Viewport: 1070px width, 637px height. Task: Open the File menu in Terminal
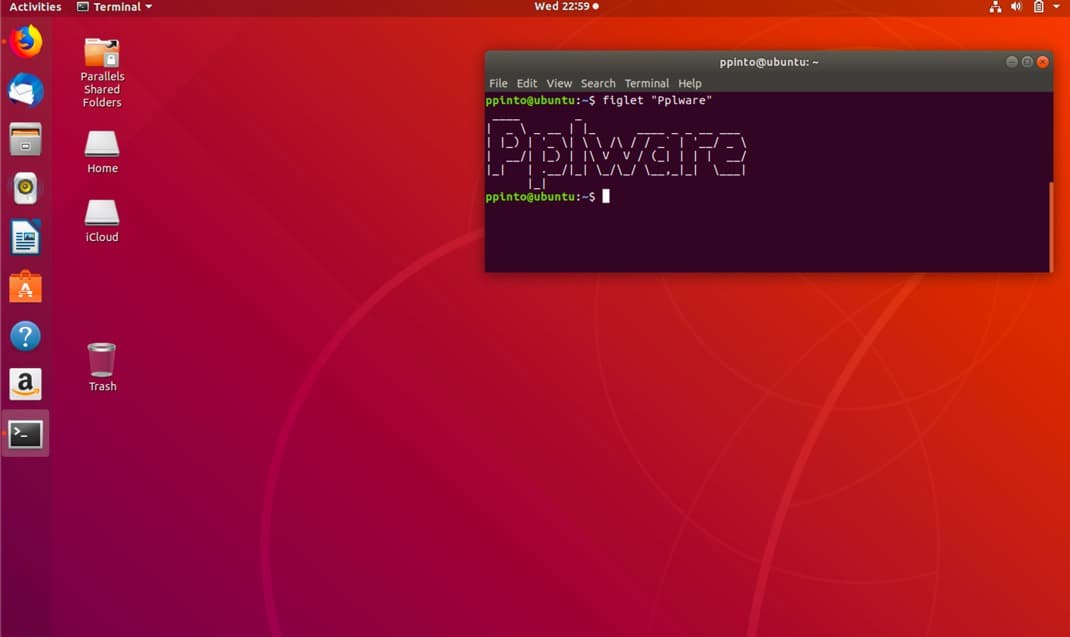coord(498,83)
